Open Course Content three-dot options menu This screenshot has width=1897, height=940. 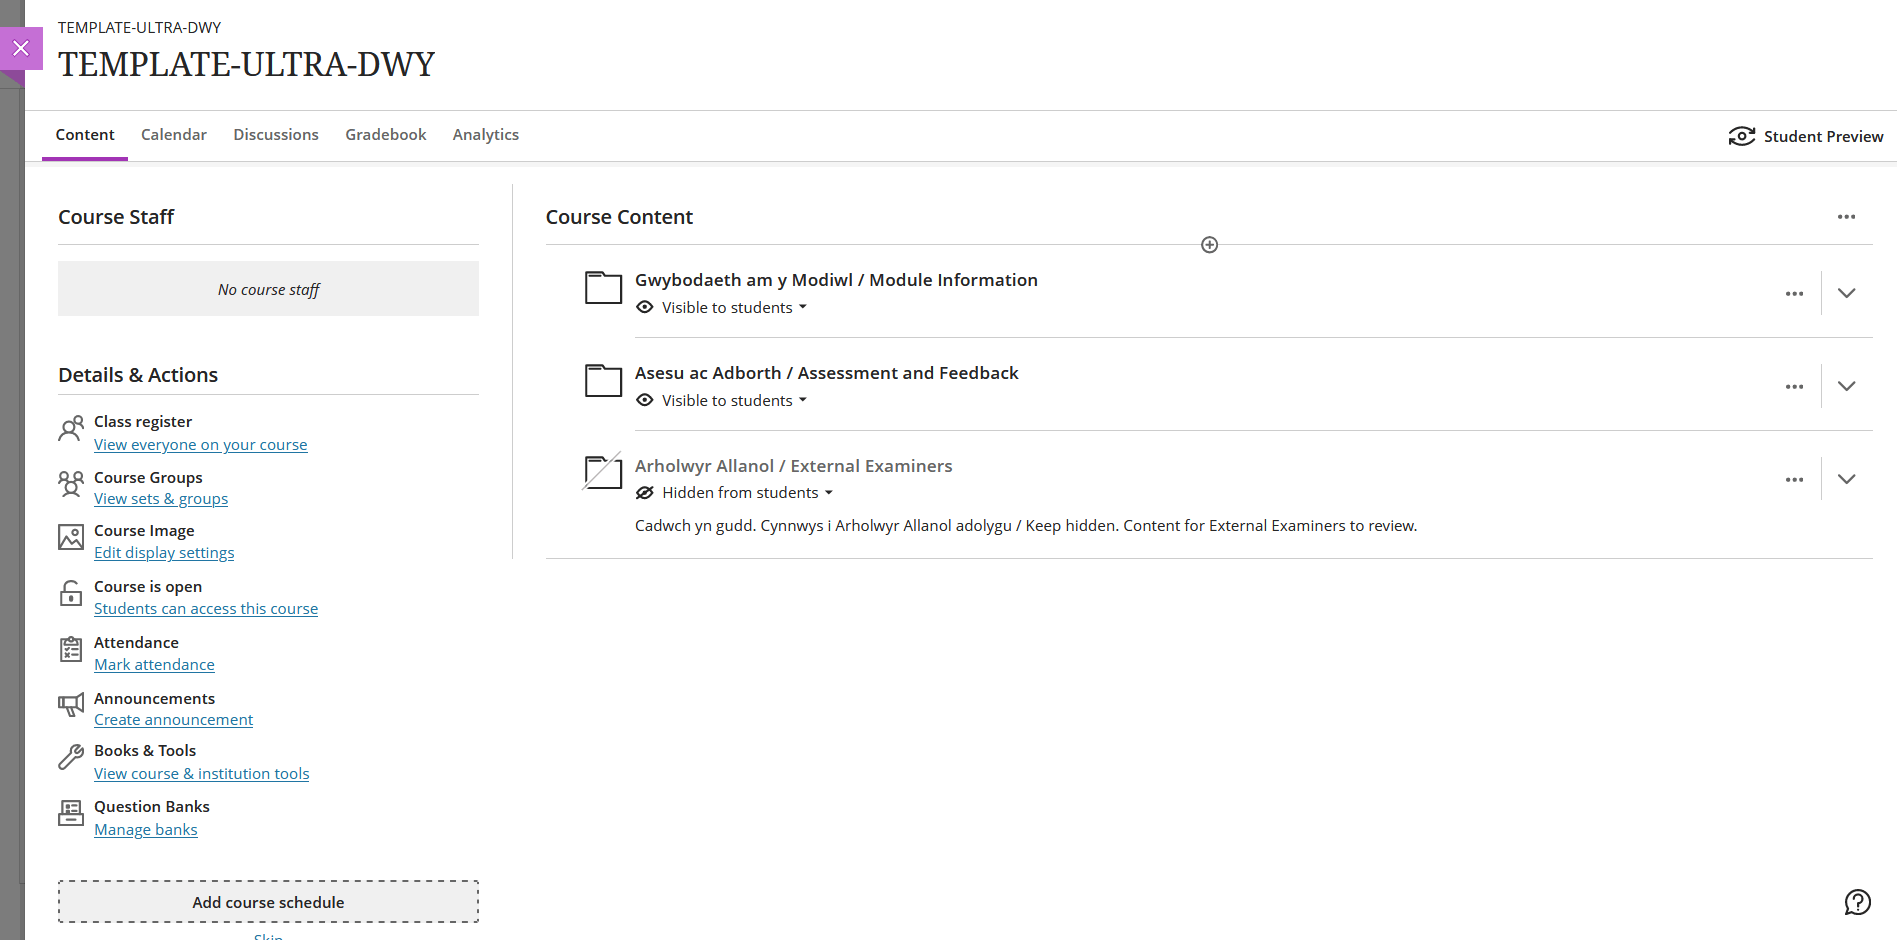[x=1846, y=217]
